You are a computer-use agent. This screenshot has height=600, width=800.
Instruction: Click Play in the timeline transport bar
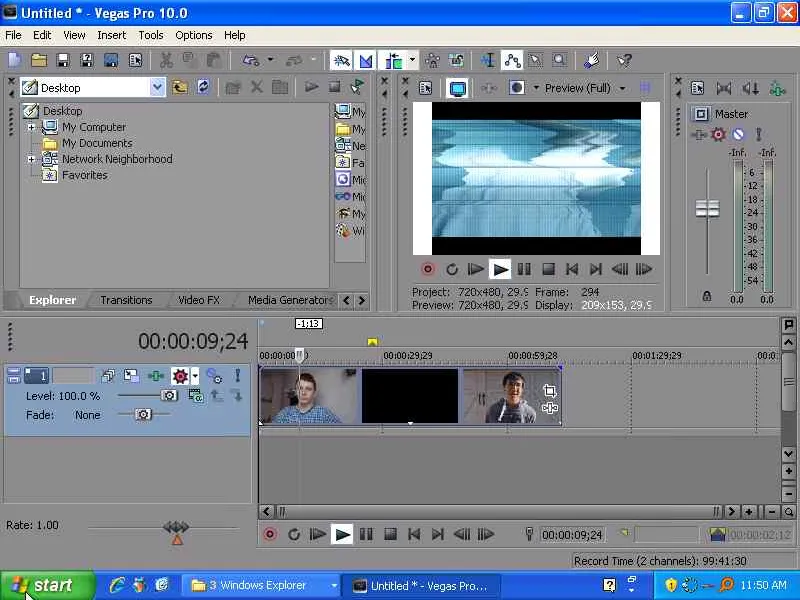click(x=342, y=534)
